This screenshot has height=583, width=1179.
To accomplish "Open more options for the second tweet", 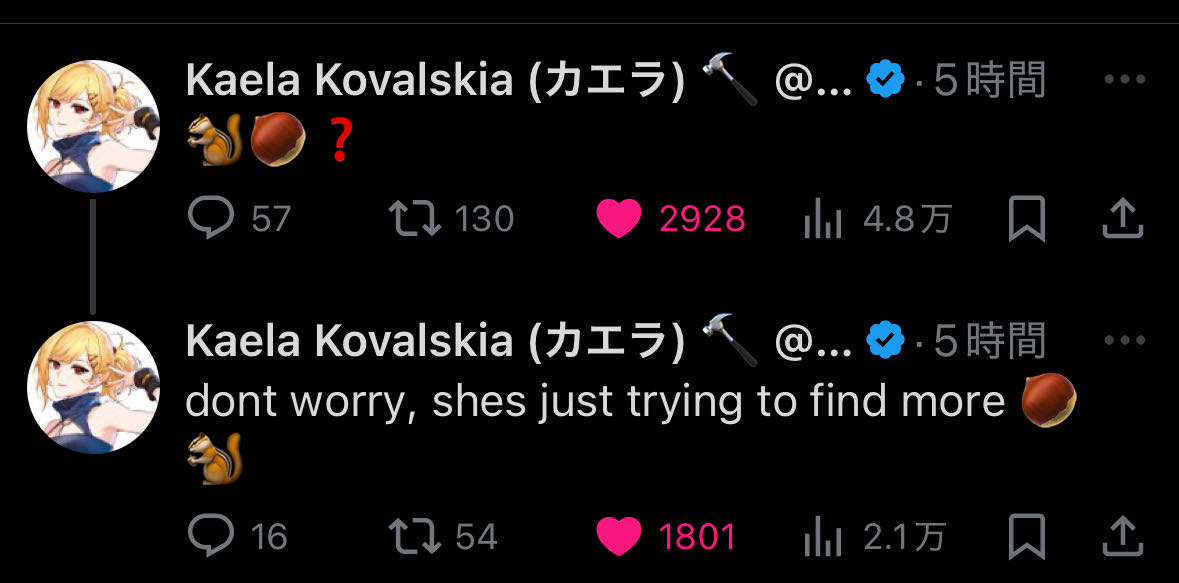I will click(x=1123, y=341).
